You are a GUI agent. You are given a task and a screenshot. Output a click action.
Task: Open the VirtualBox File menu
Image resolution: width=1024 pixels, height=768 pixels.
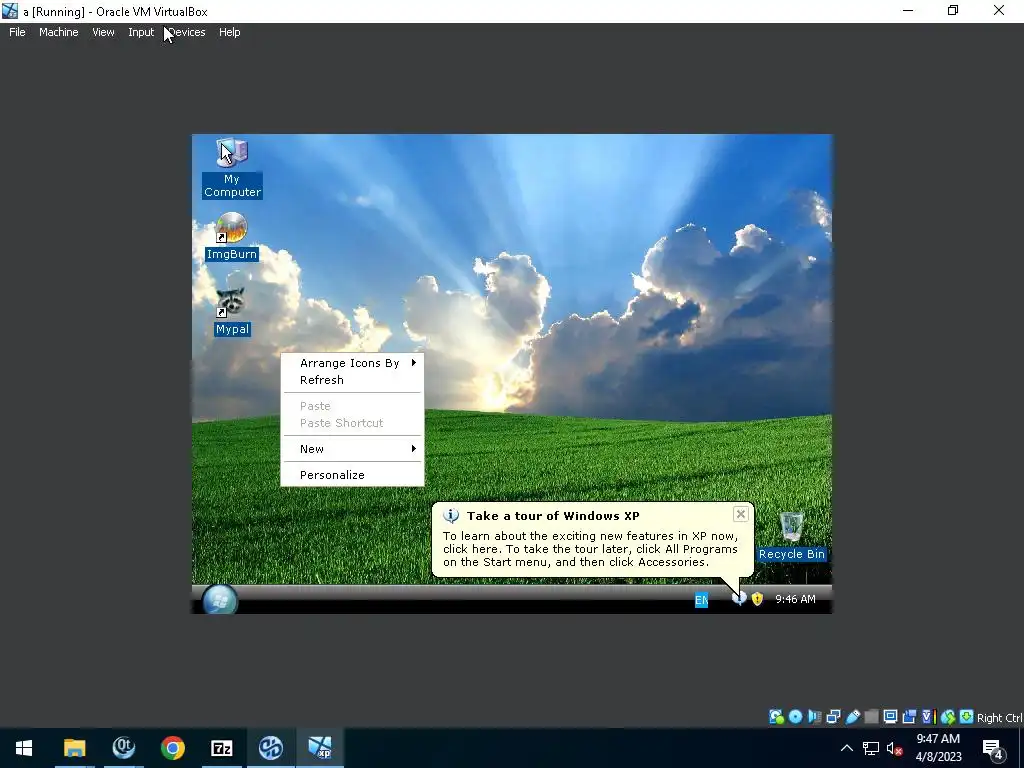[x=17, y=32]
